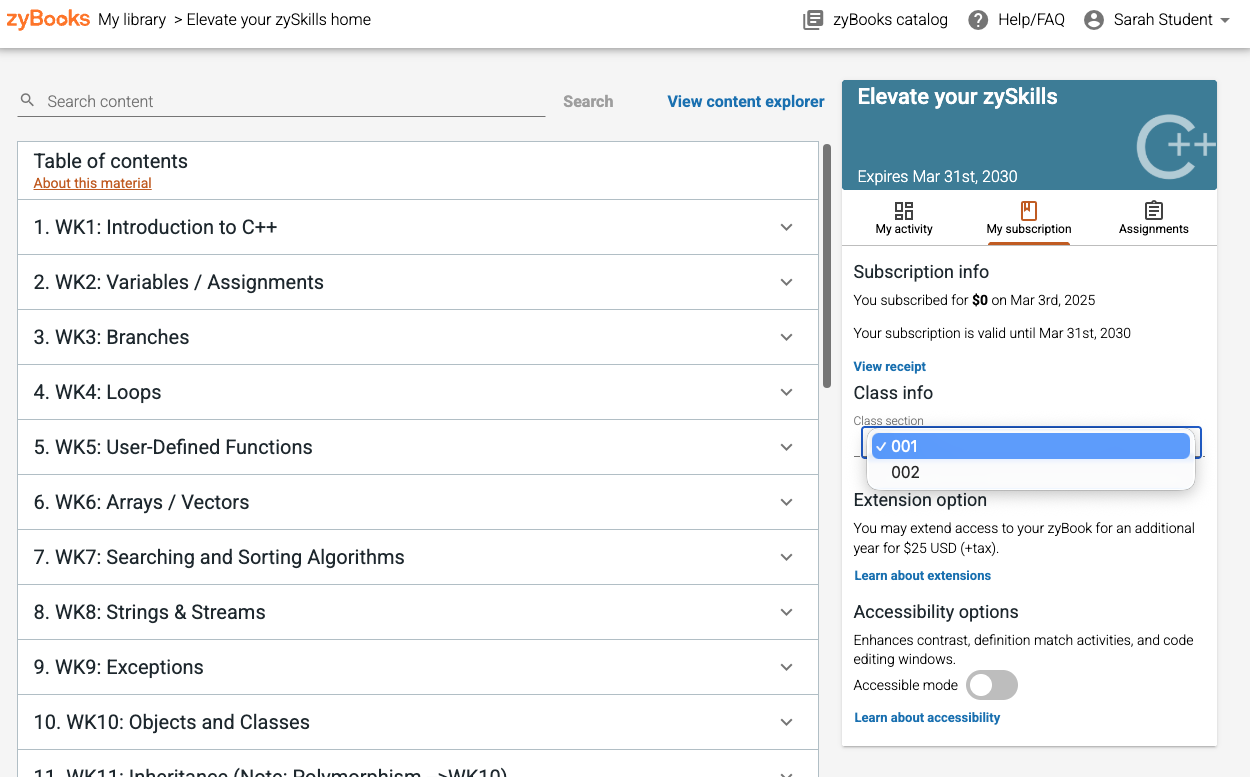This screenshot has width=1250, height=777.
Task: Click the search magnifier icon
Action: (x=28, y=100)
